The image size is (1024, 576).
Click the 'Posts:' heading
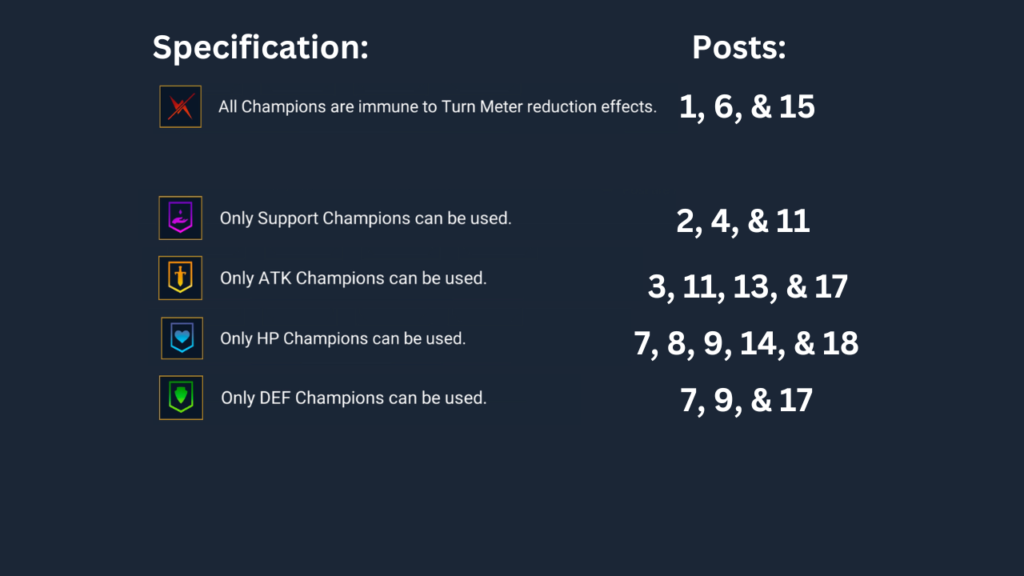click(739, 48)
